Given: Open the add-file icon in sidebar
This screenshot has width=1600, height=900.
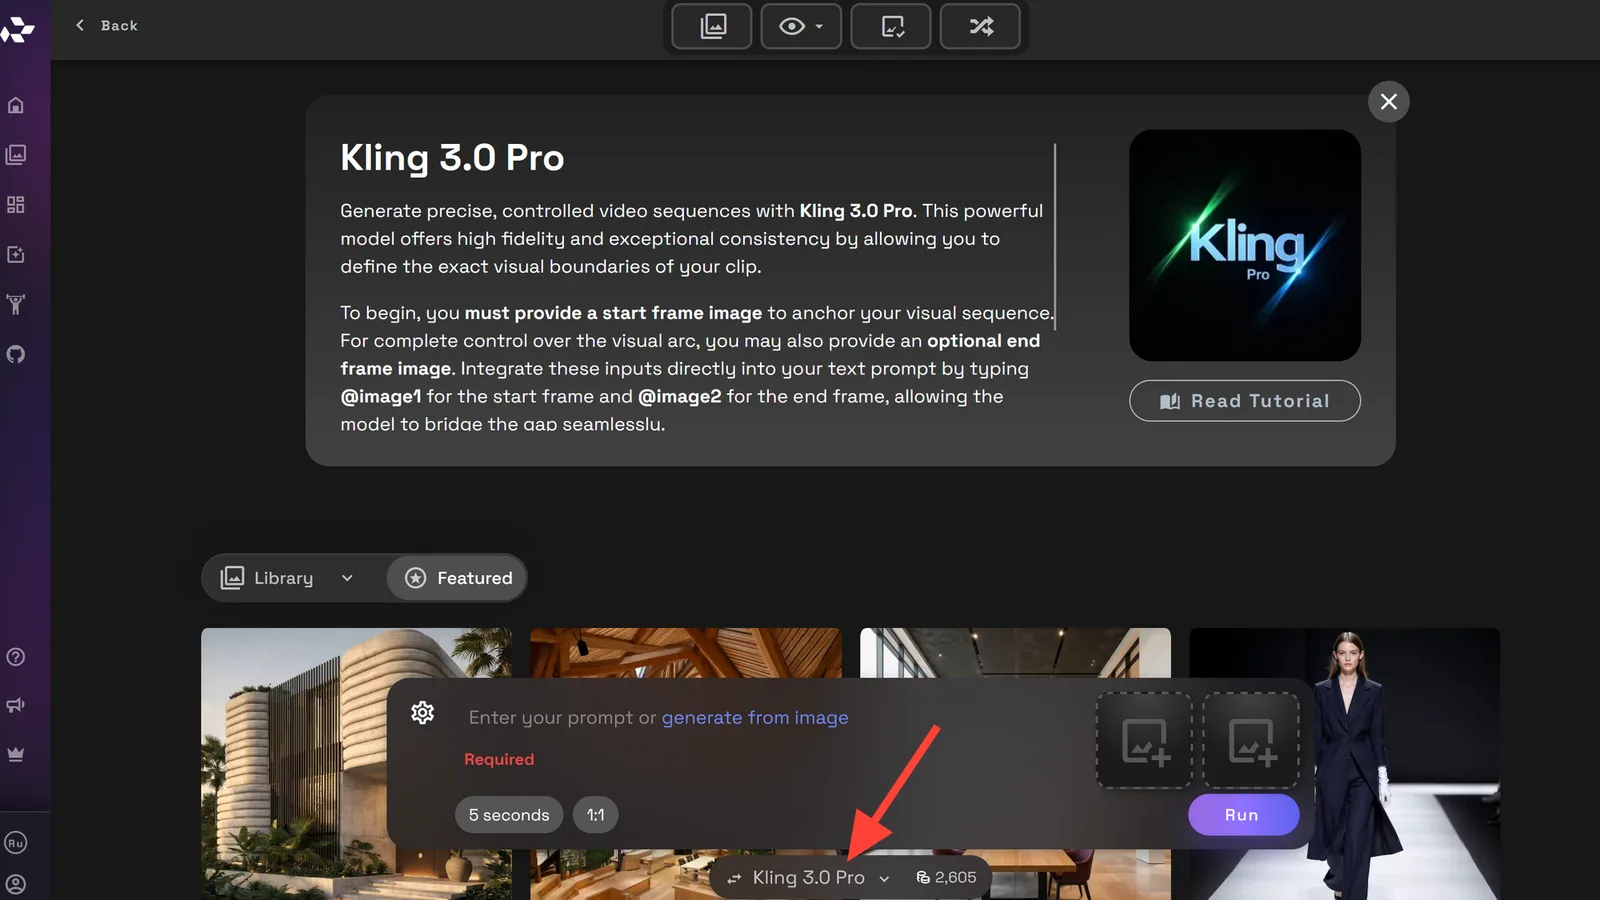Looking at the screenshot, I should click(x=16, y=255).
